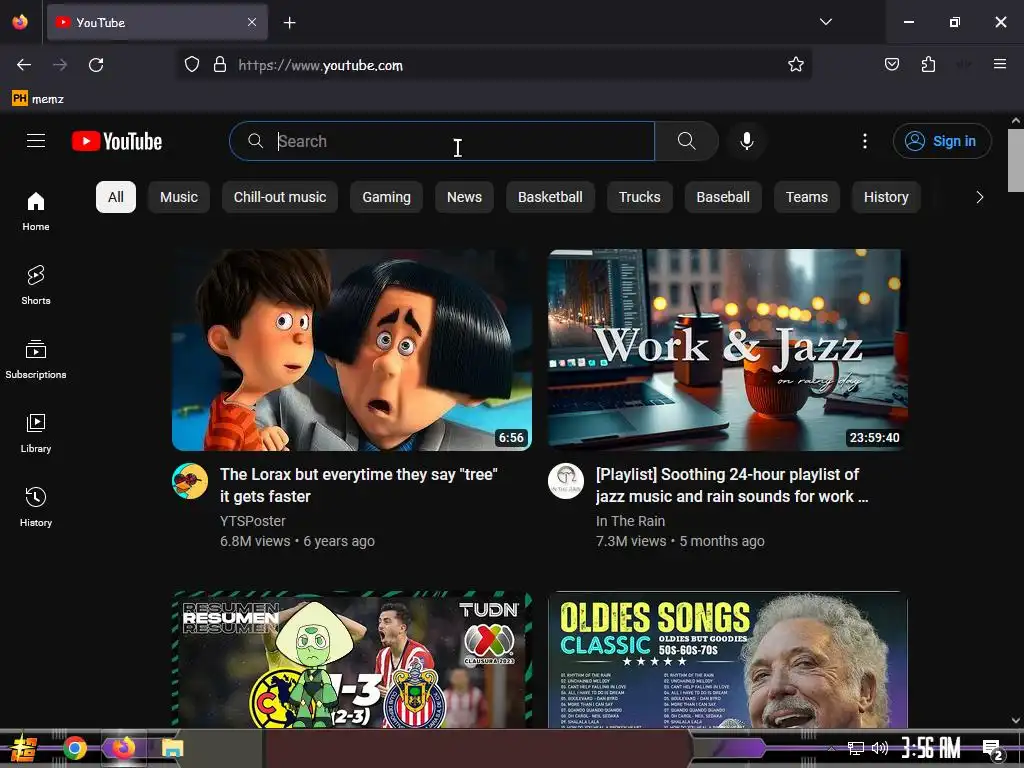Click the page vertical scrollbar thumb

pos(1016,161)
